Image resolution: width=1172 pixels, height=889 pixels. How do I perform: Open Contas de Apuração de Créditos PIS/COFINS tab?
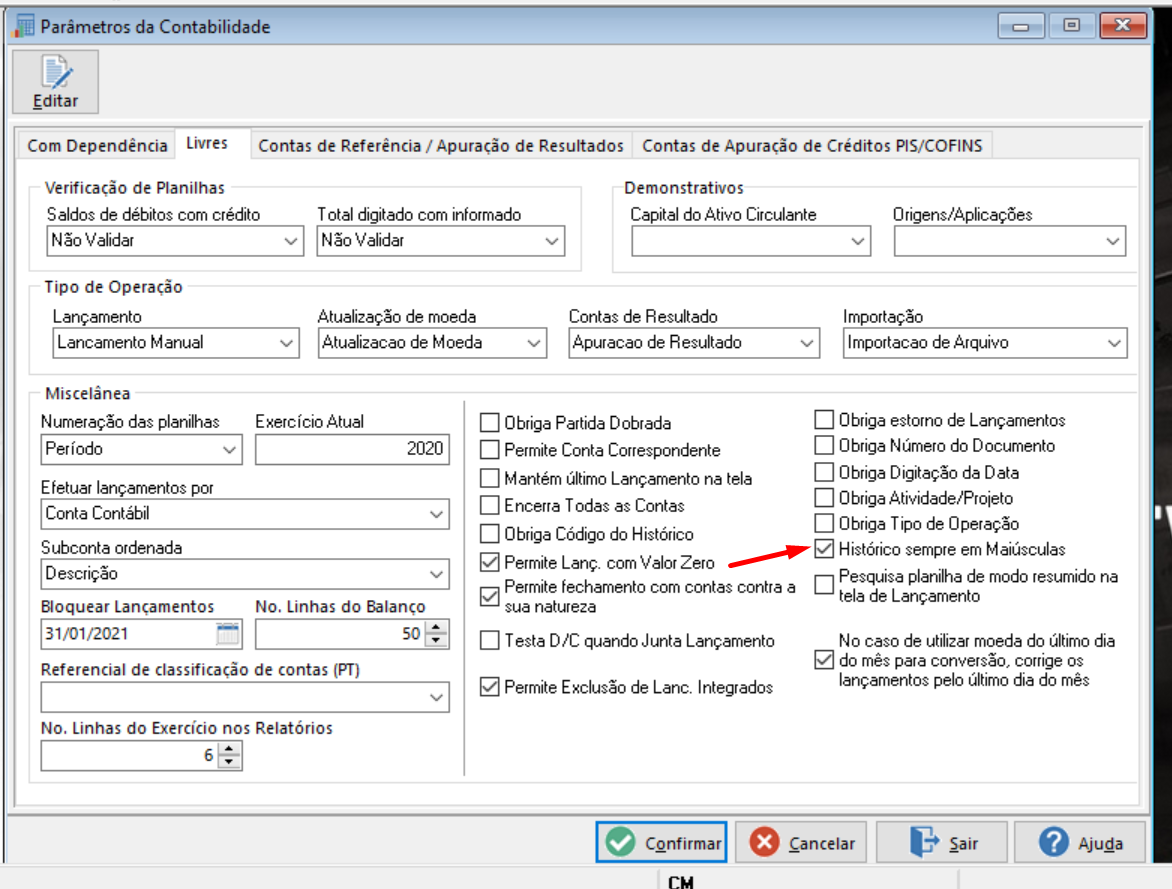(x=812, y=145)
